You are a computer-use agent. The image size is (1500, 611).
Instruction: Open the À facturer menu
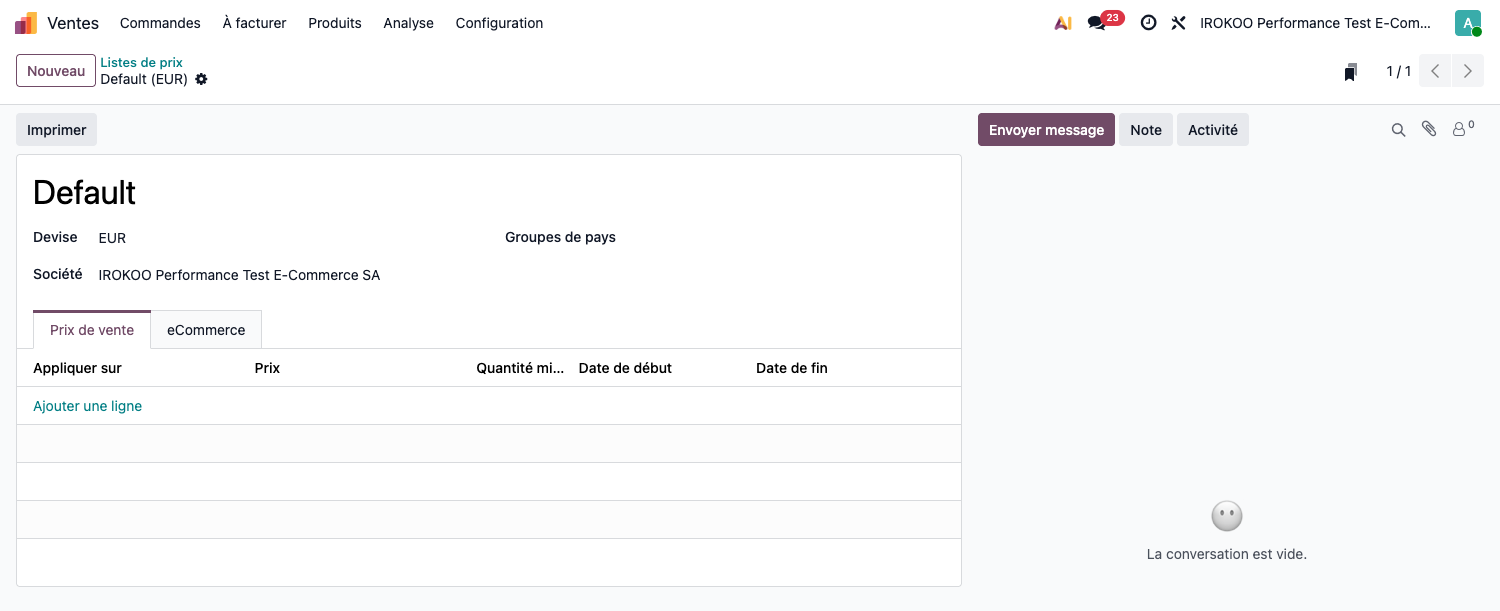(x=254, y=23)
